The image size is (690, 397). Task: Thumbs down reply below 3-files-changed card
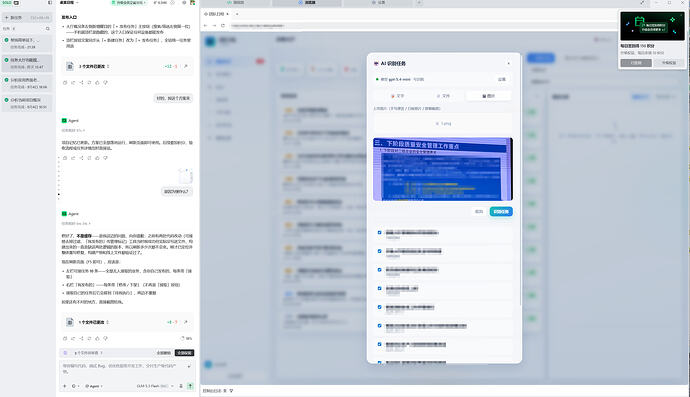[106, 83]
